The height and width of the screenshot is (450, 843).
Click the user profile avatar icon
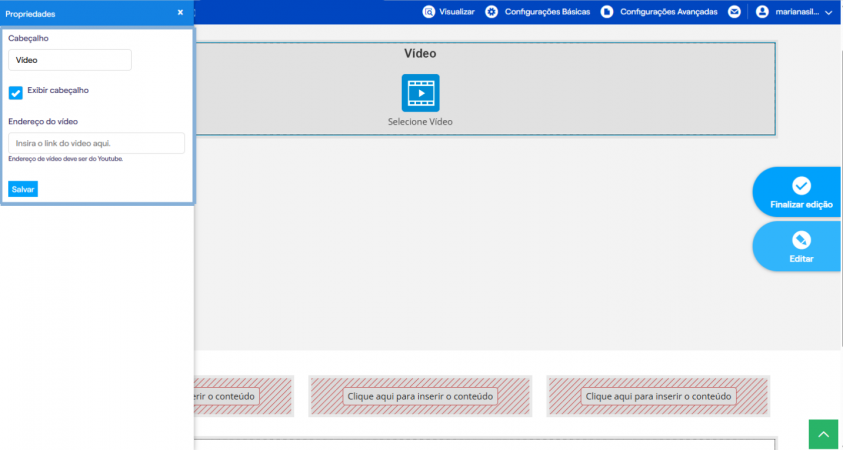point(762,12)
